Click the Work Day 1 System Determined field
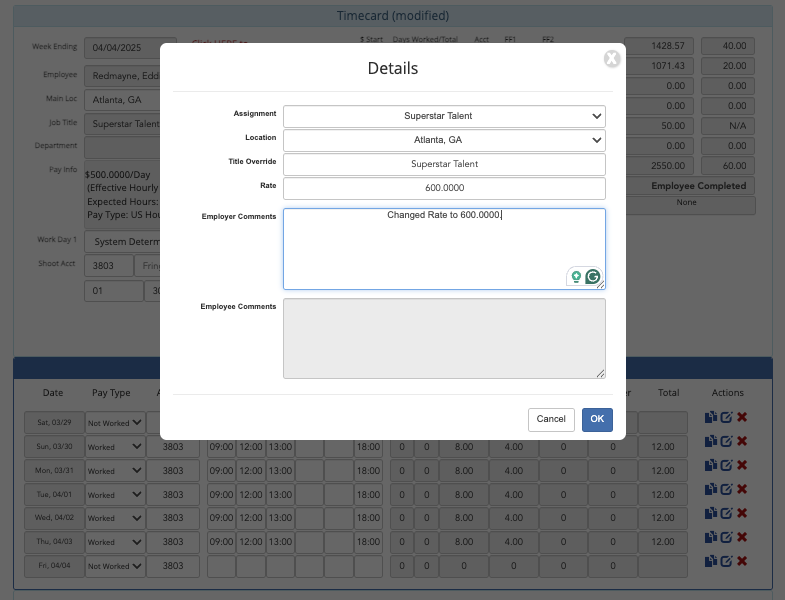 tap(122, 241)
